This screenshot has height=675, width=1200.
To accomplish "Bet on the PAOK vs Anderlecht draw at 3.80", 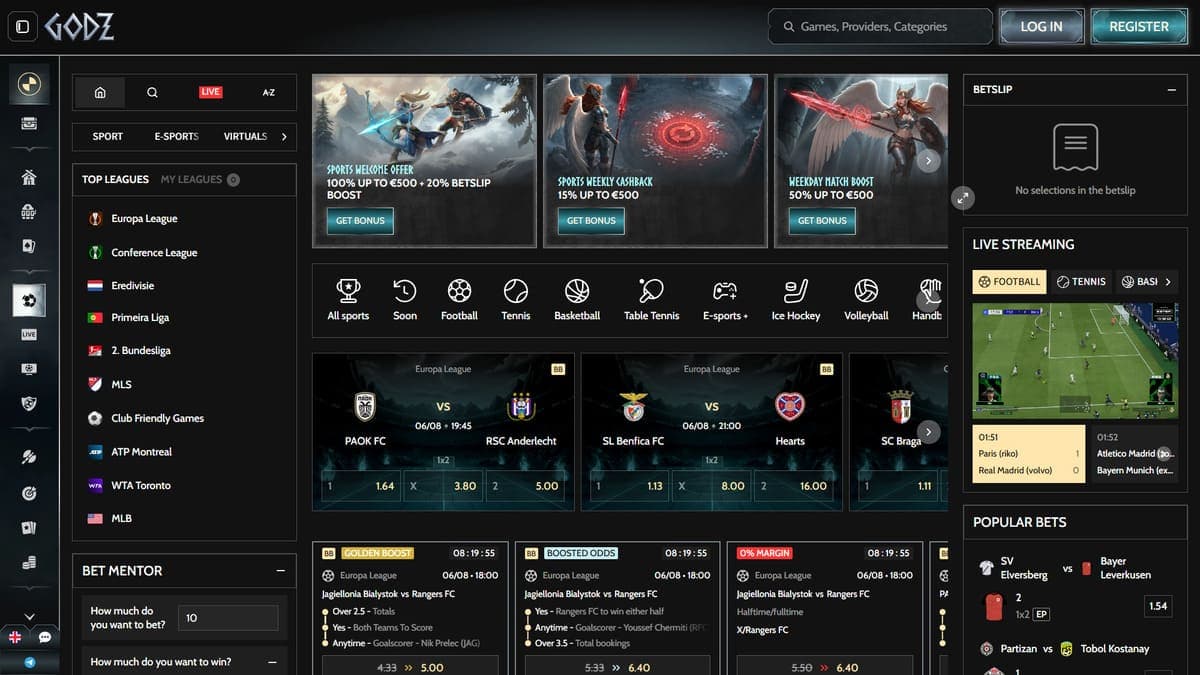I will 443,487.
